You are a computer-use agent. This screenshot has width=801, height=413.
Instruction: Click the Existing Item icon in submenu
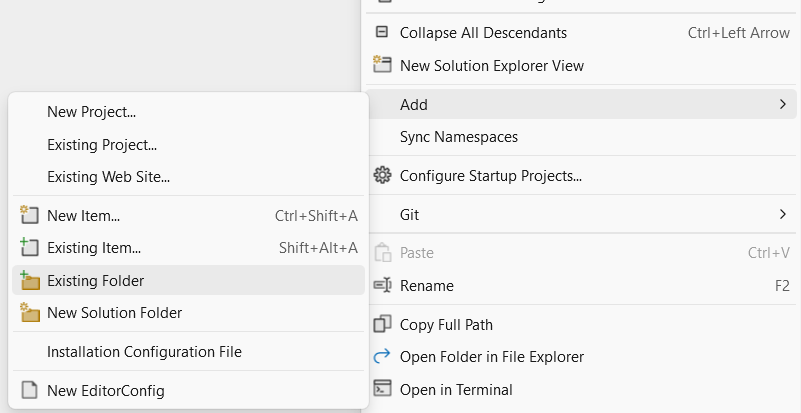[x=29, y=247]
